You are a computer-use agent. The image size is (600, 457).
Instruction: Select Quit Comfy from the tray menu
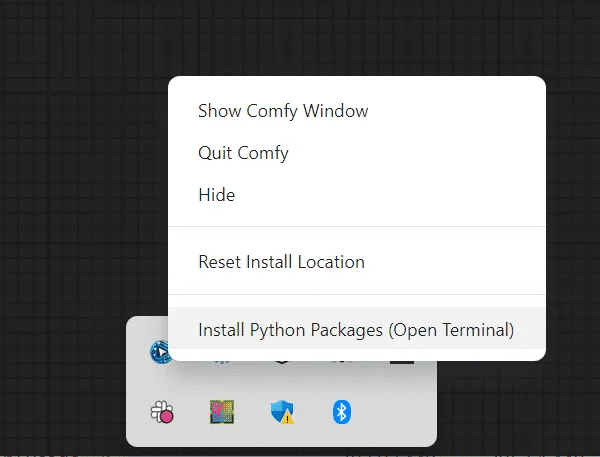click(x=243, y=153)
